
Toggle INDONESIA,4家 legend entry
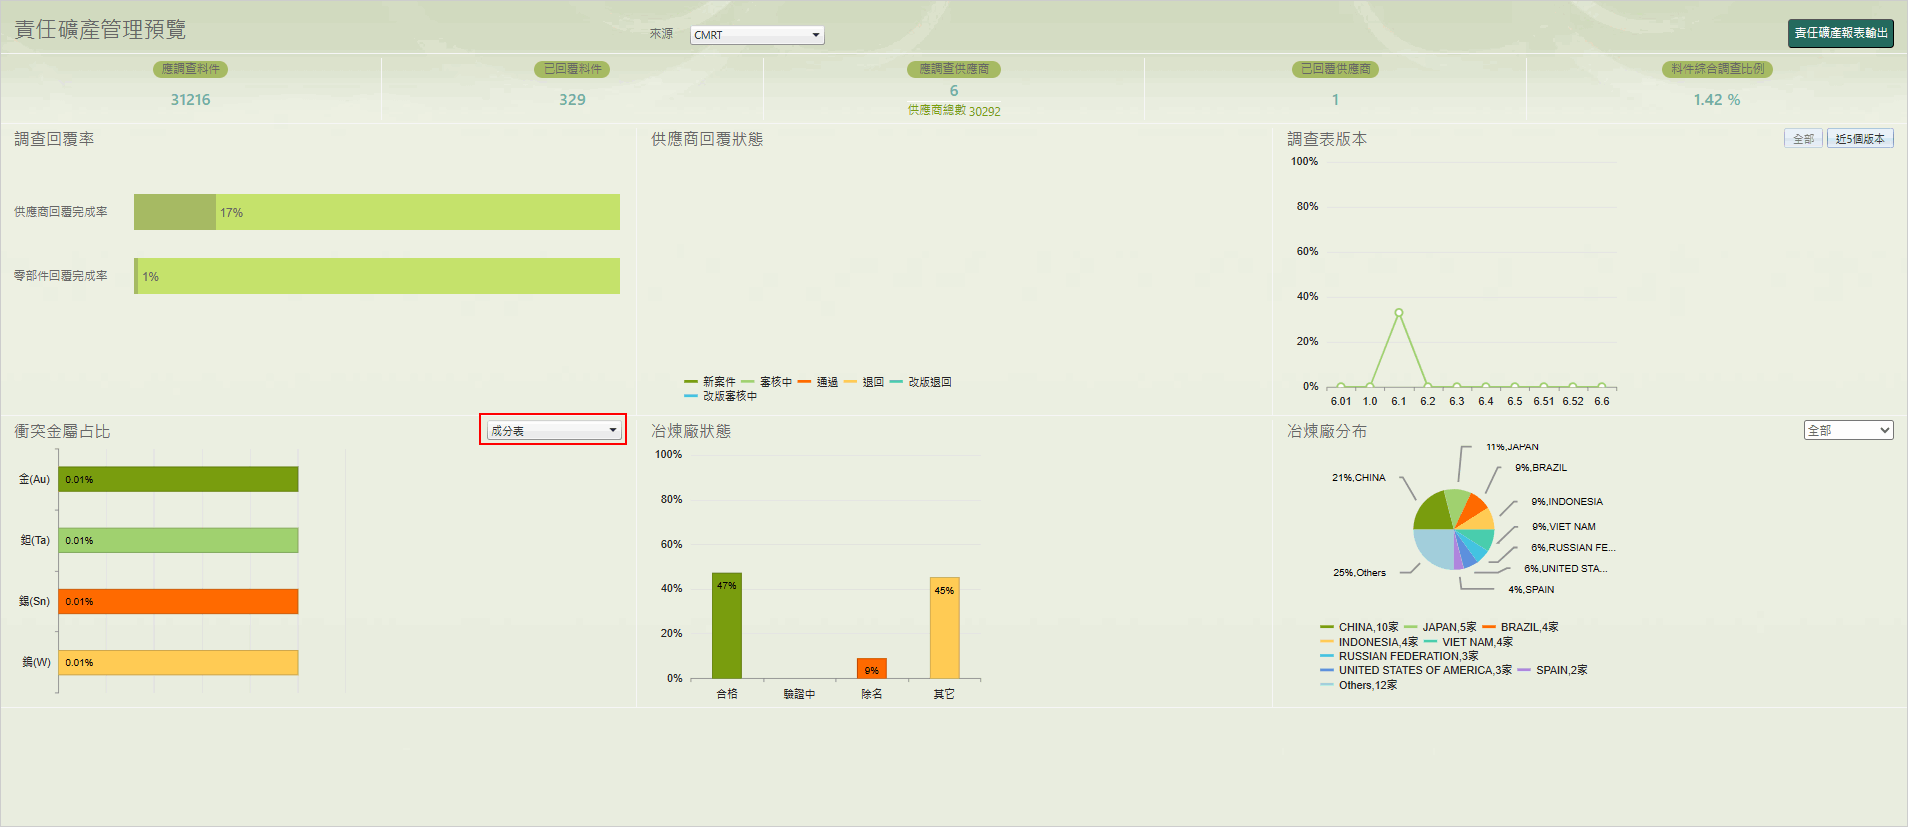coord(1369,642)
